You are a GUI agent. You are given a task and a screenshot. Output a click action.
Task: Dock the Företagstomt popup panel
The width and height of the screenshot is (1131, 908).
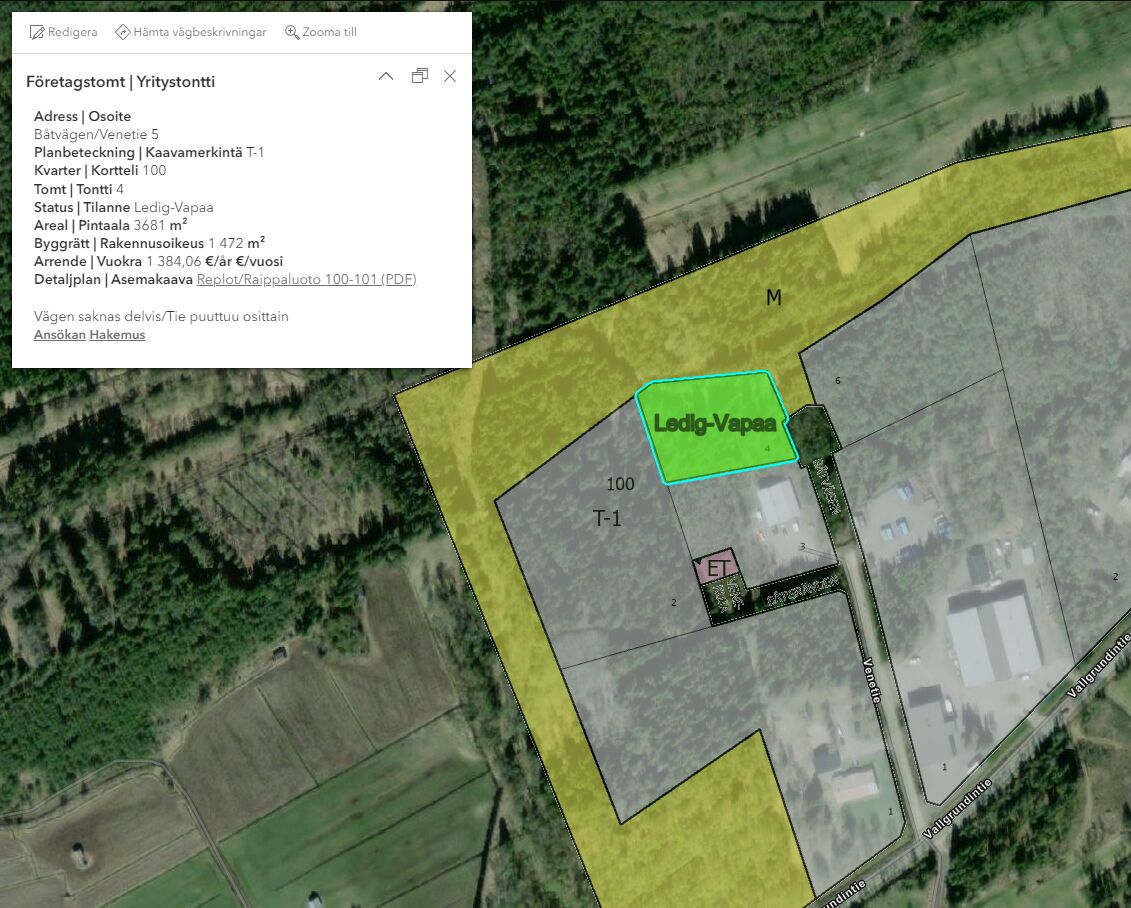pos(420,77)
